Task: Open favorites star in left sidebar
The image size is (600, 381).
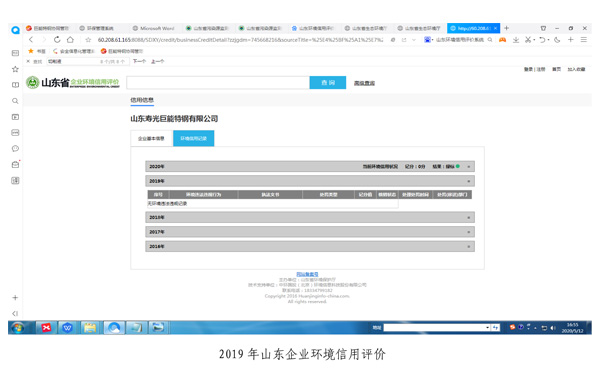Action: [15, 69]
